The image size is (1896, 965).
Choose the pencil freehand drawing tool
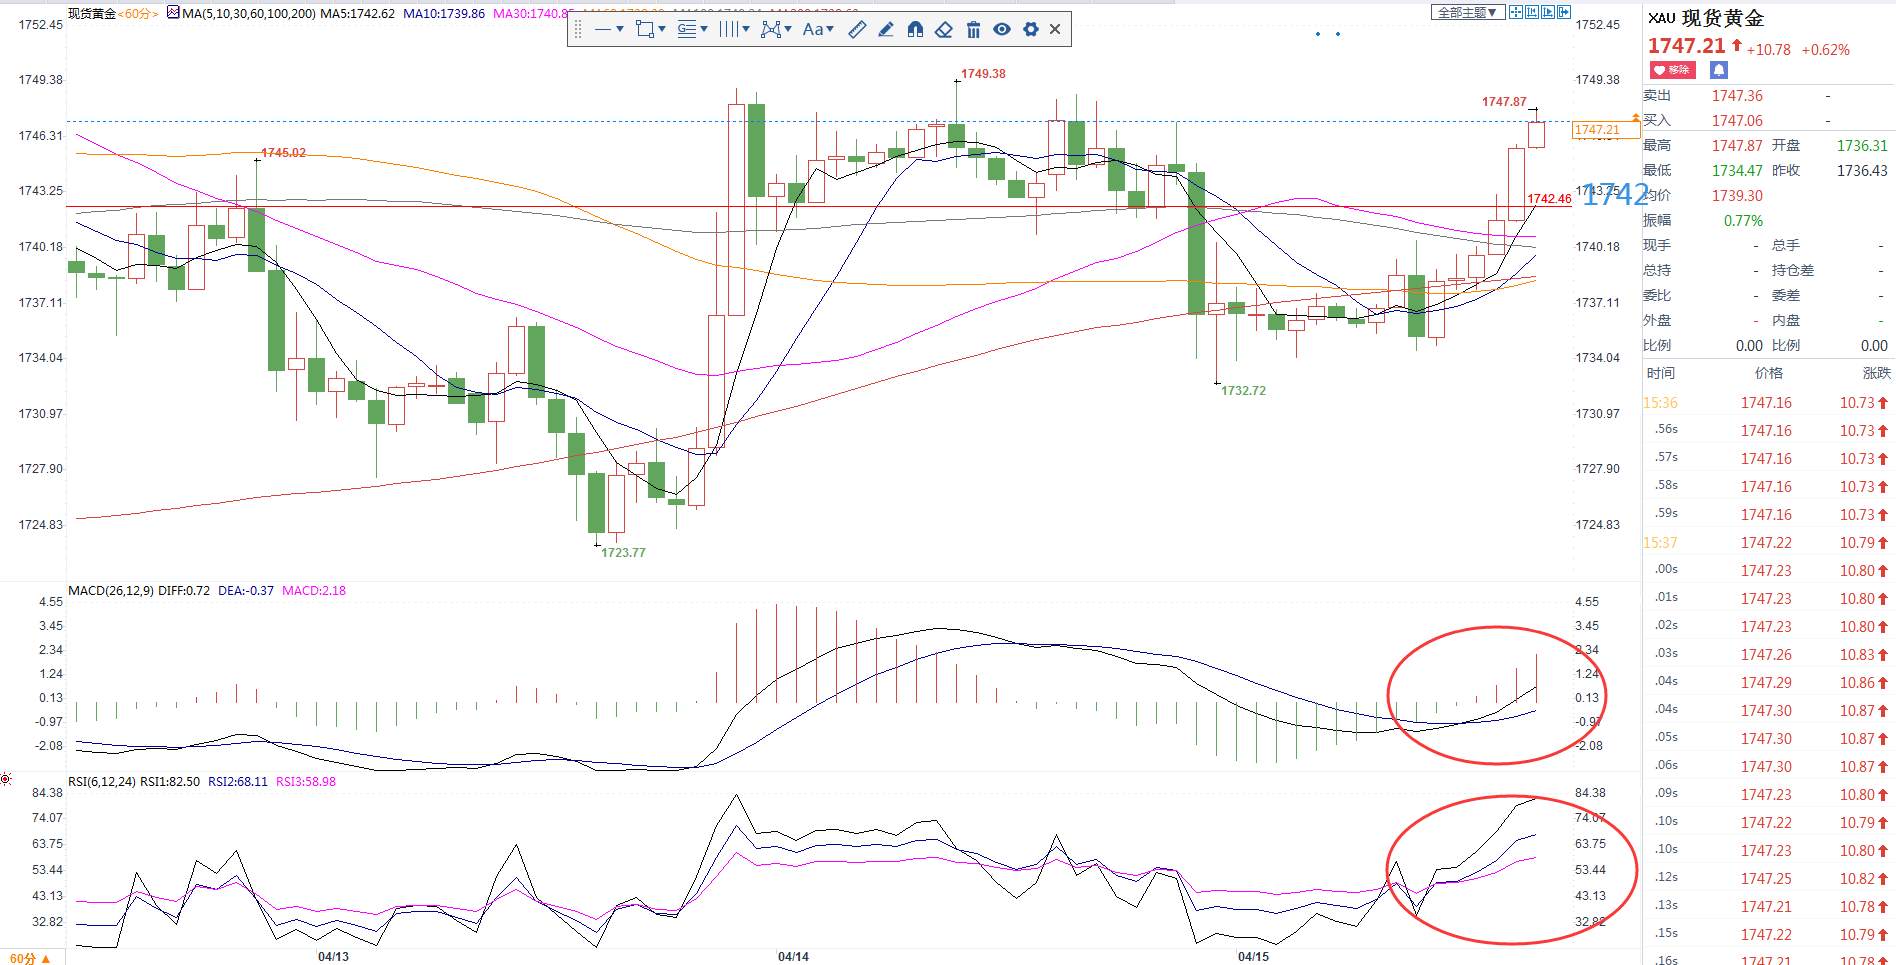(x=886, y=30)
